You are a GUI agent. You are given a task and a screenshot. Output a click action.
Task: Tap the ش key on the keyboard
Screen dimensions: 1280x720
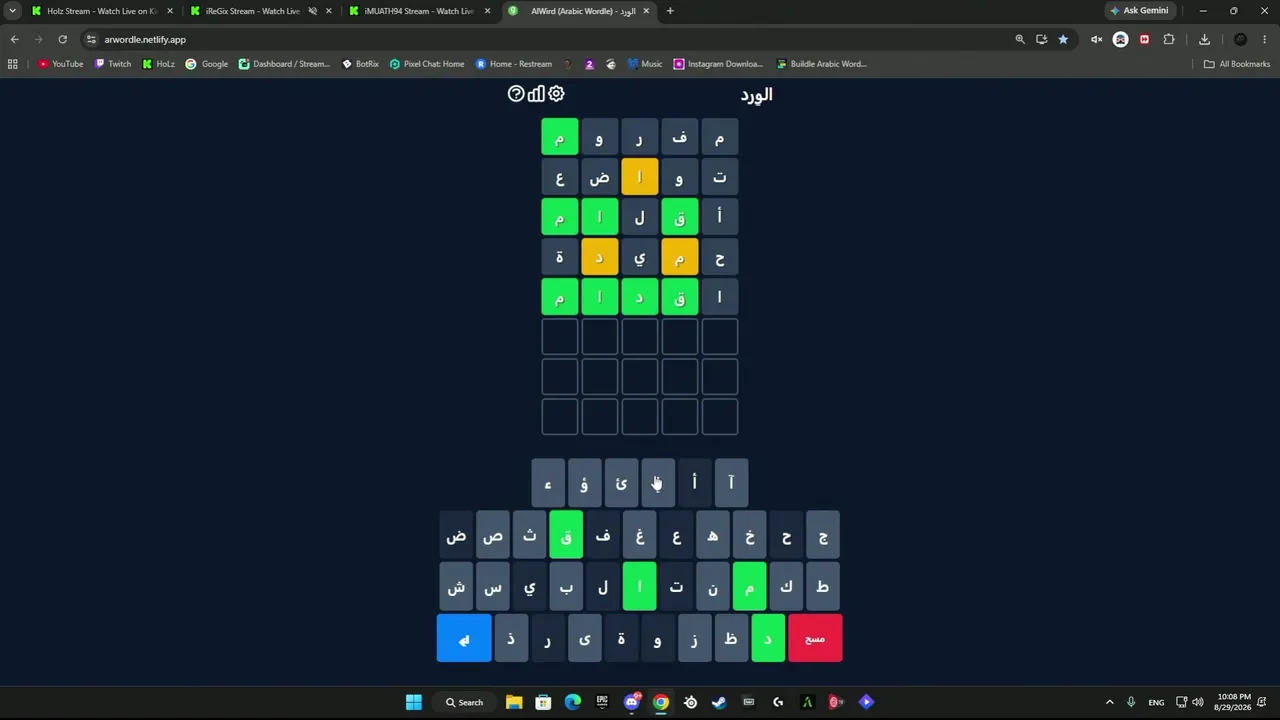(x=456, y=587)
